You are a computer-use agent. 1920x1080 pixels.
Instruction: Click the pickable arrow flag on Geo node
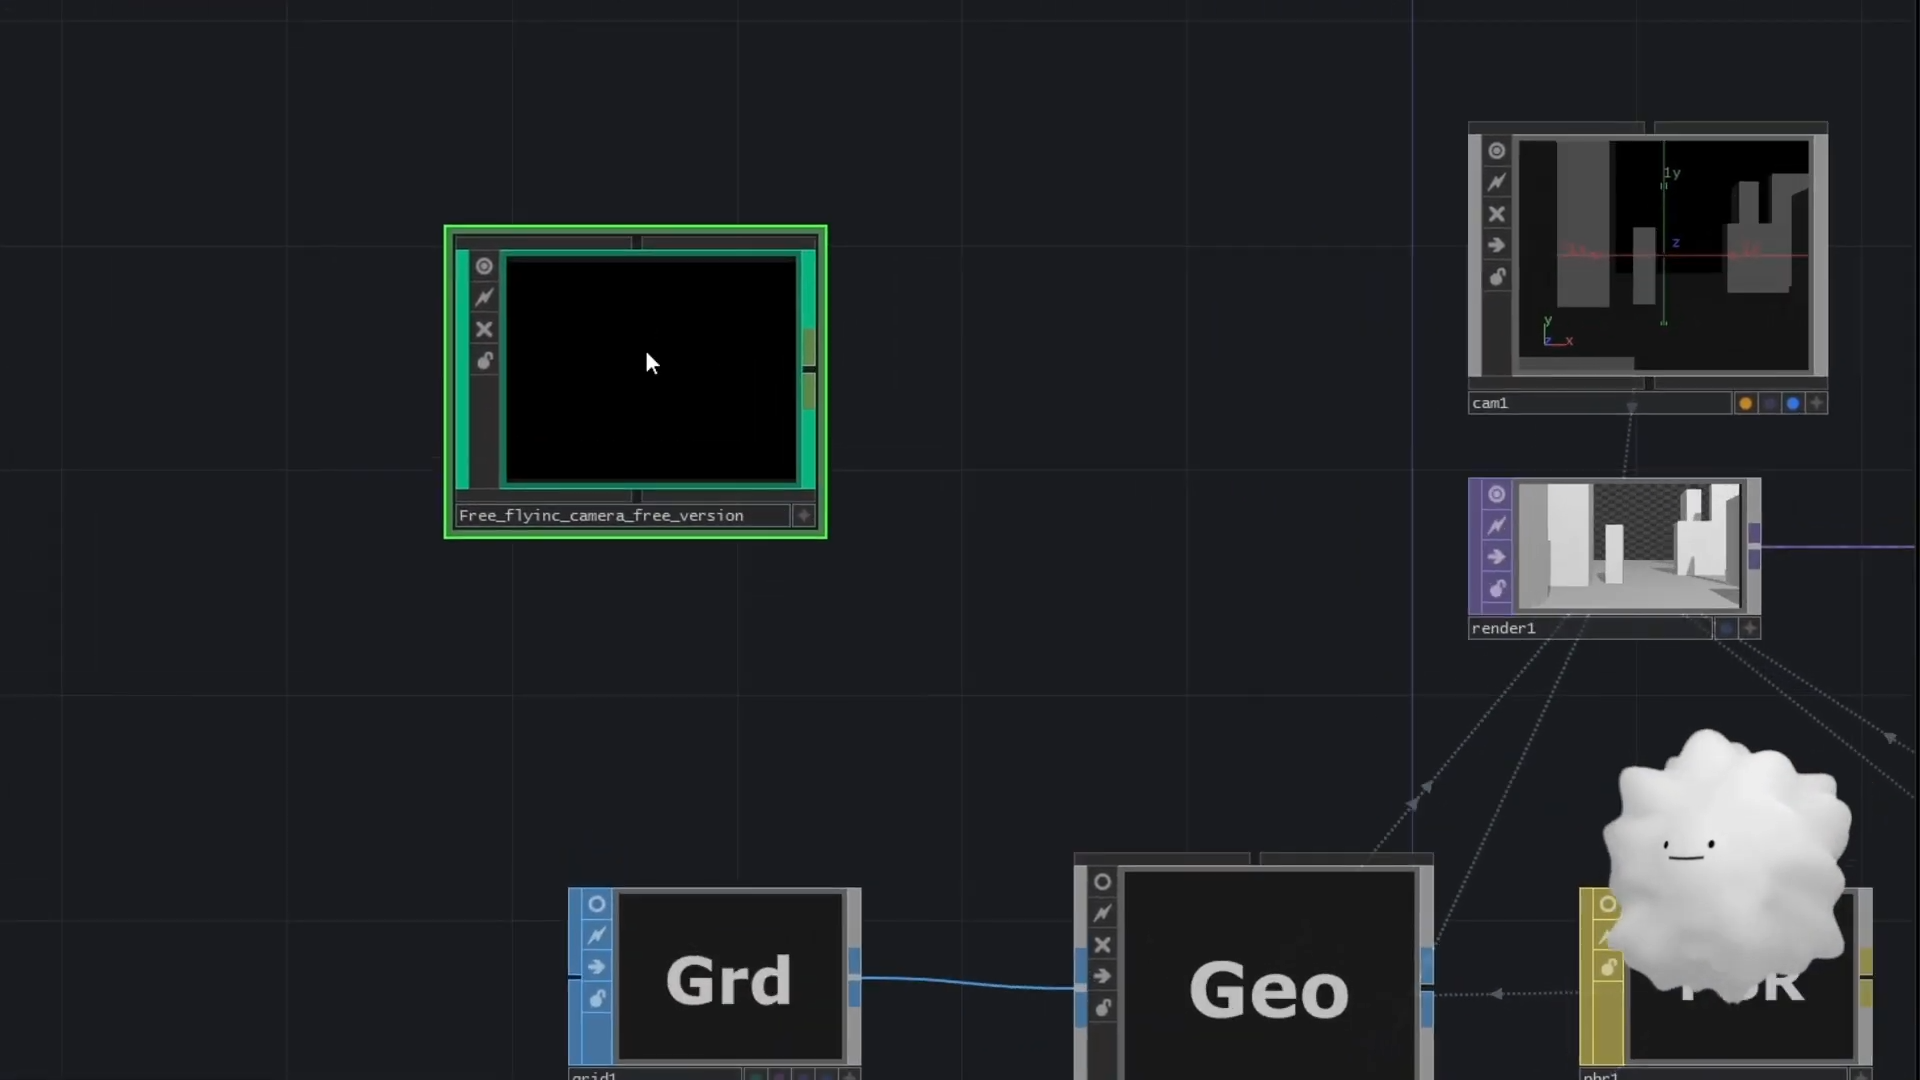1102,976
